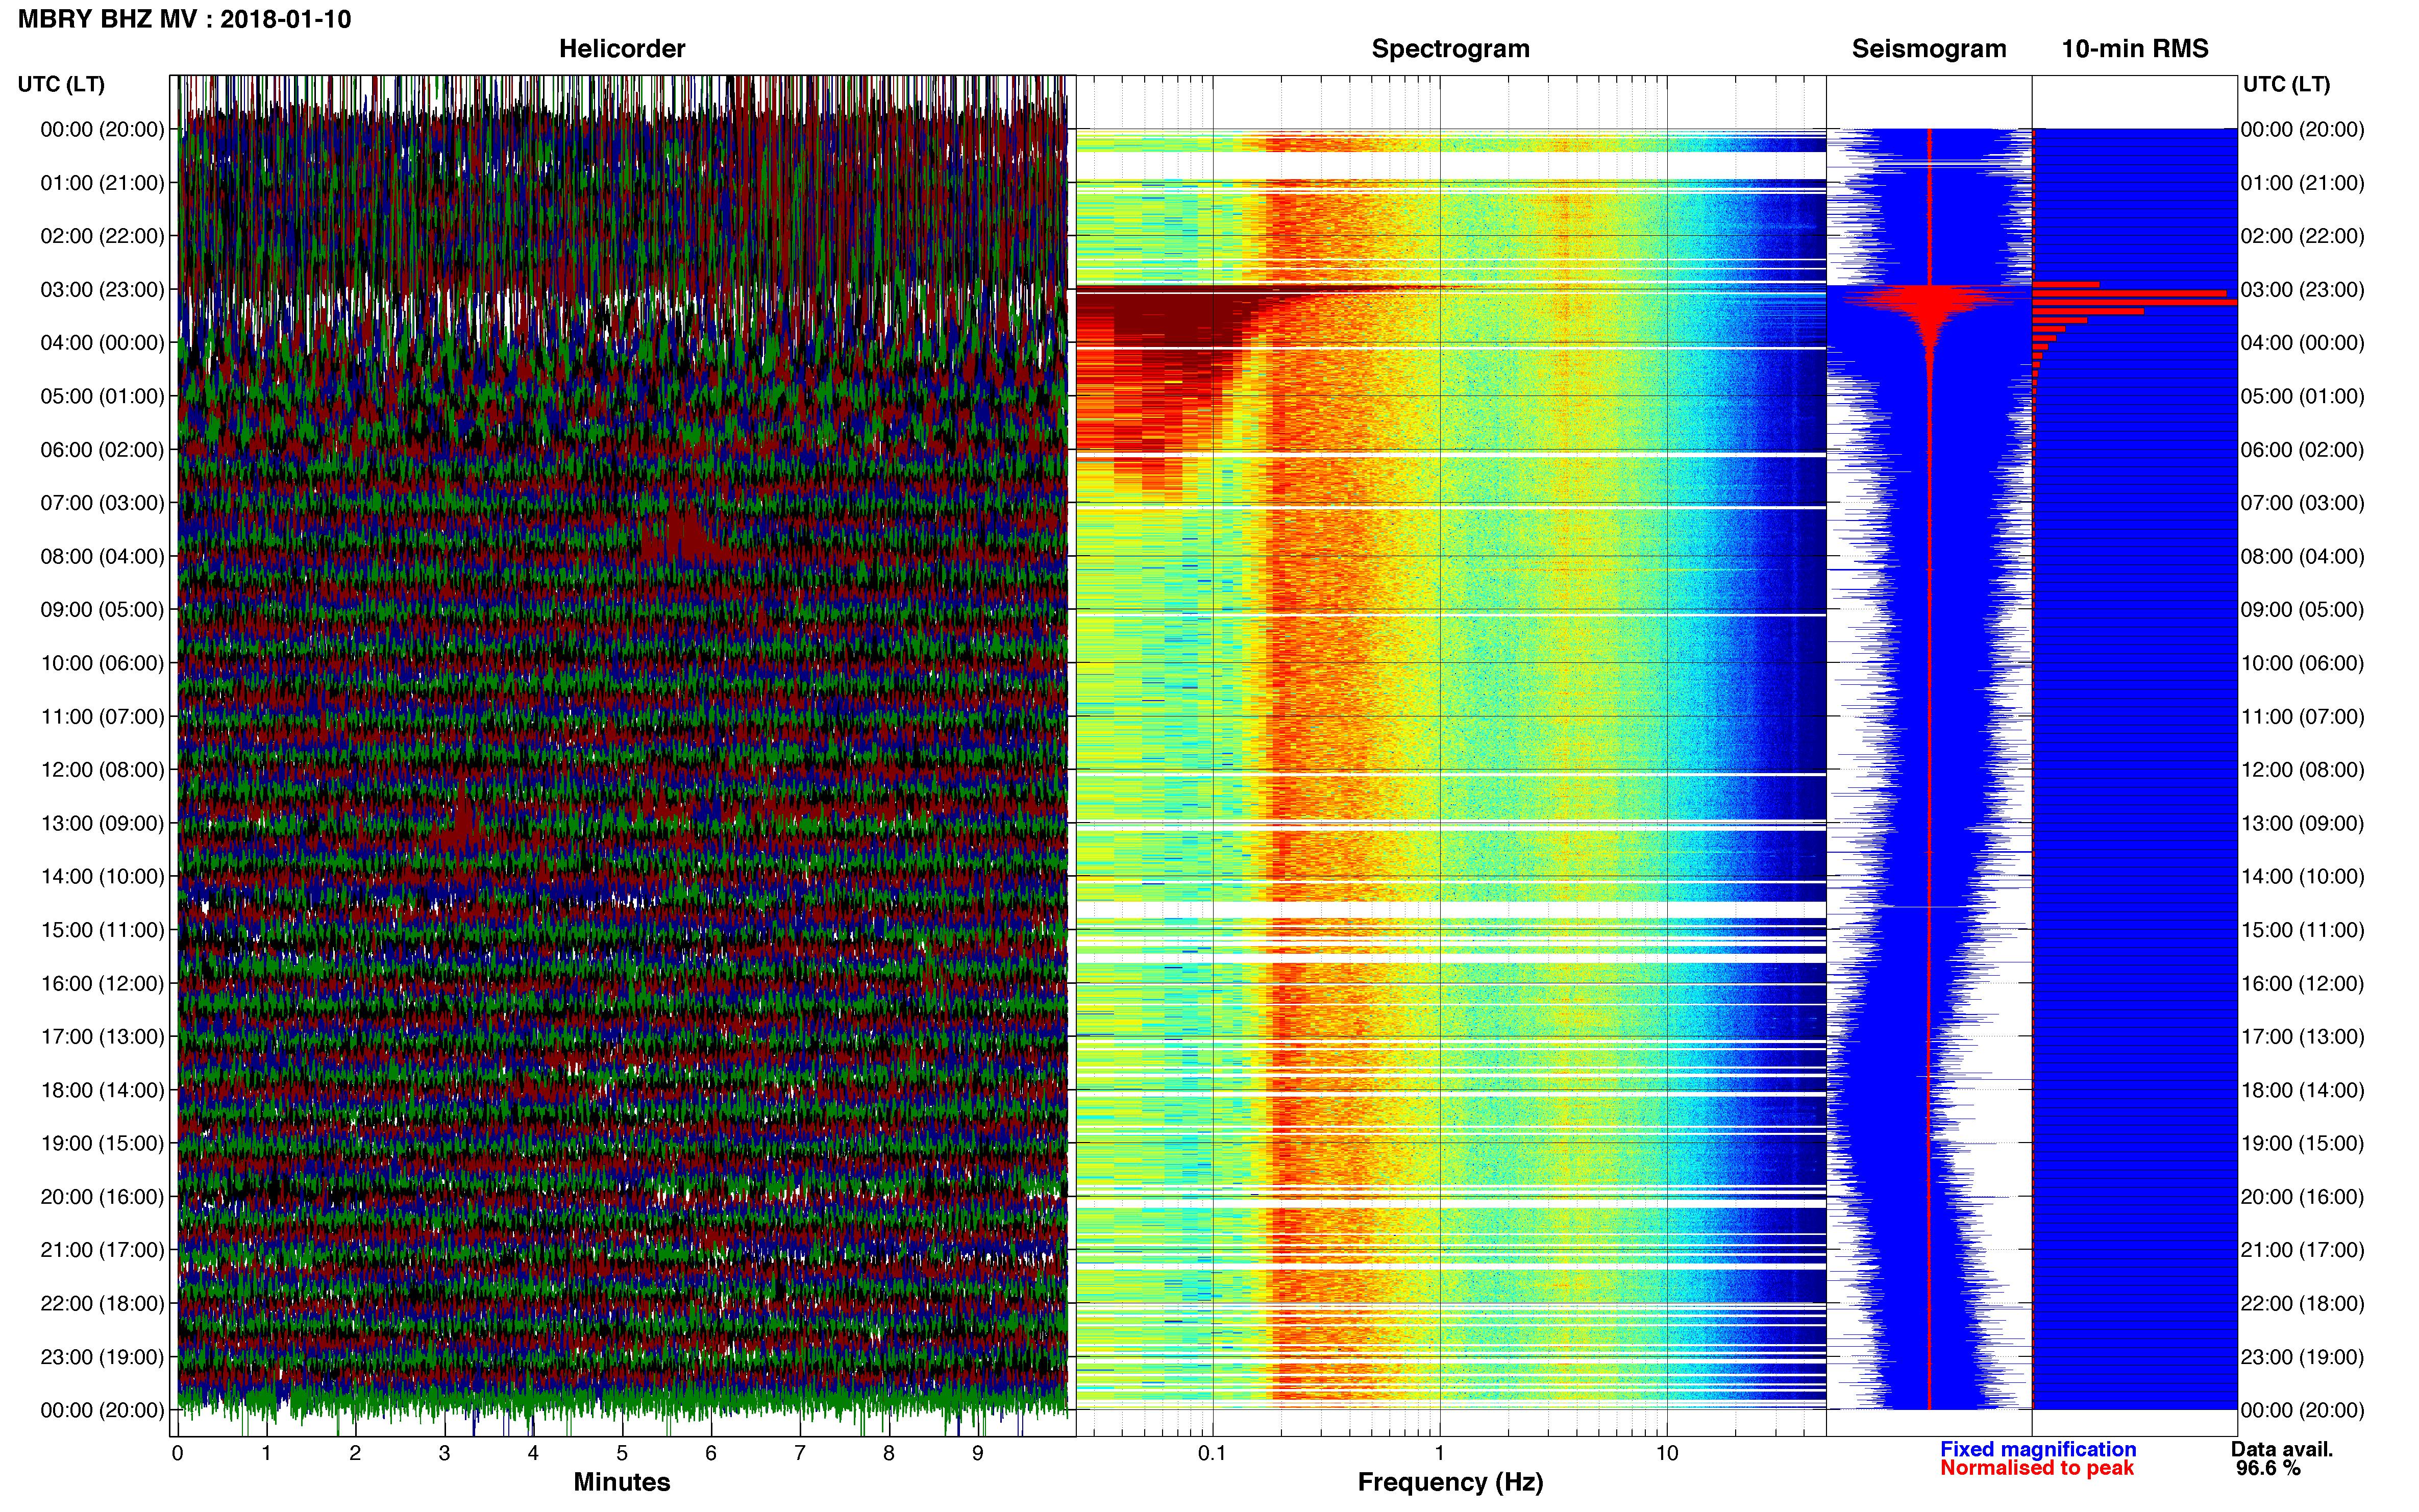The width and height of the screenshot is (2419, 1512).
Task: Click the left '18:00 (14:00)' time label
Action: (x=102, y=1090)
